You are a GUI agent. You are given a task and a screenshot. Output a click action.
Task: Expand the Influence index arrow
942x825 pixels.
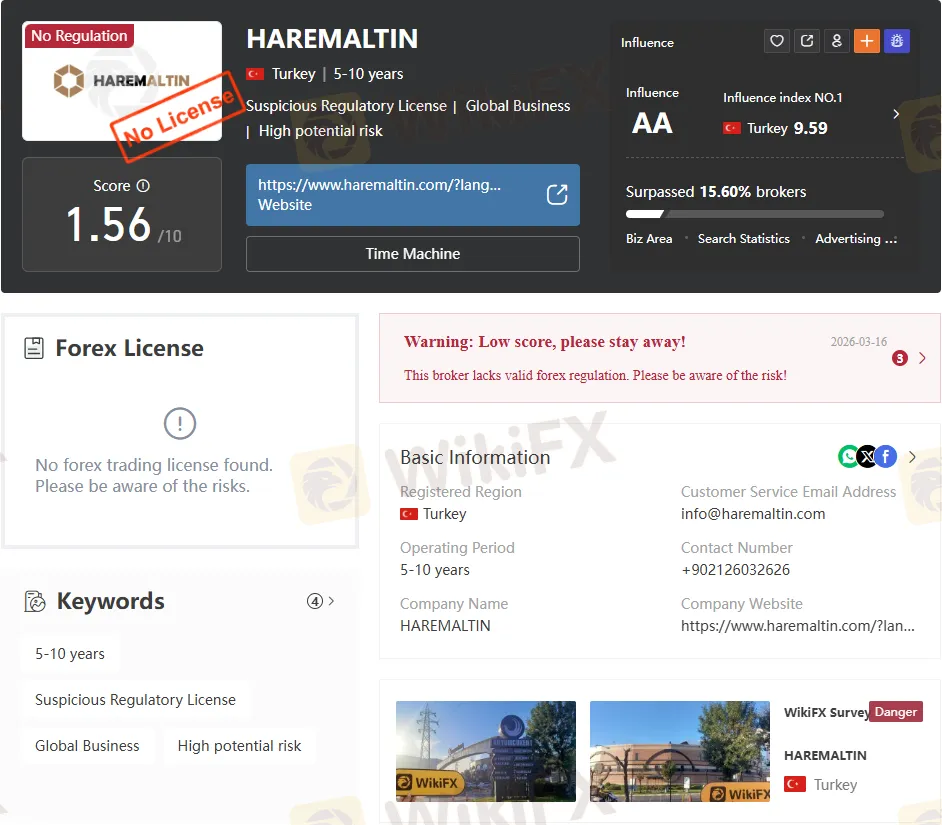coord(896,114)
